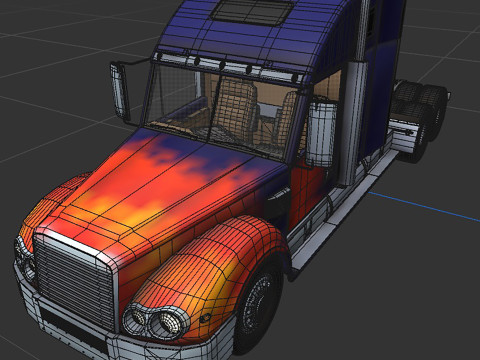Image resolution: width=480 pixels, height=360 pixels.
Task: Click the blue axis line in viewport
Action: [x=424, y=206]
